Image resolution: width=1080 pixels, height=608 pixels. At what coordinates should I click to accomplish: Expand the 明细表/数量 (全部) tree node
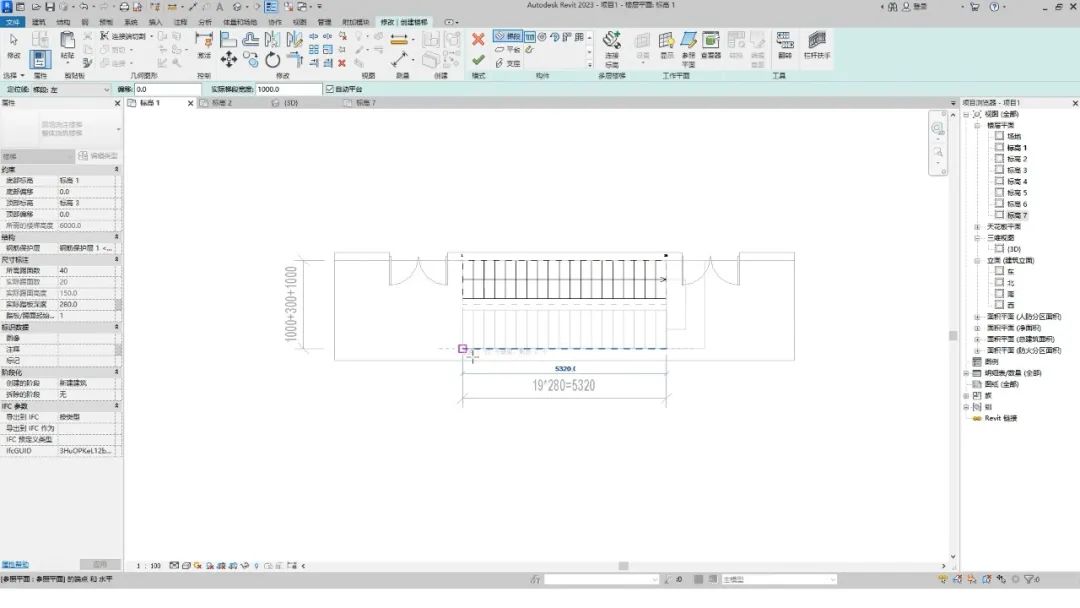pyautogui.click(x=966, y=373)
